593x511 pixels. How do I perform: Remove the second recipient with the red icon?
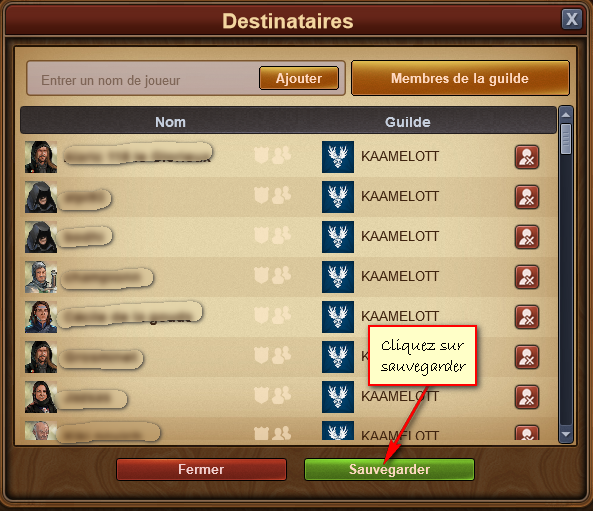tap(527, 197)
